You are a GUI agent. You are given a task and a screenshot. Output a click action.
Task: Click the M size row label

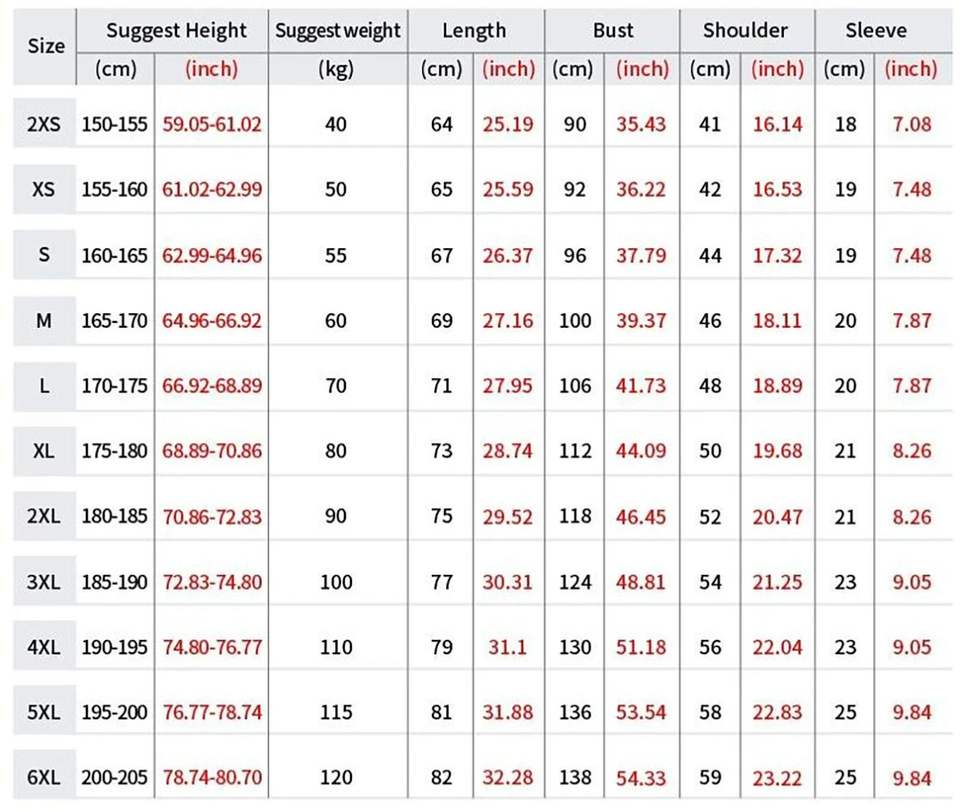pos(44,321)
